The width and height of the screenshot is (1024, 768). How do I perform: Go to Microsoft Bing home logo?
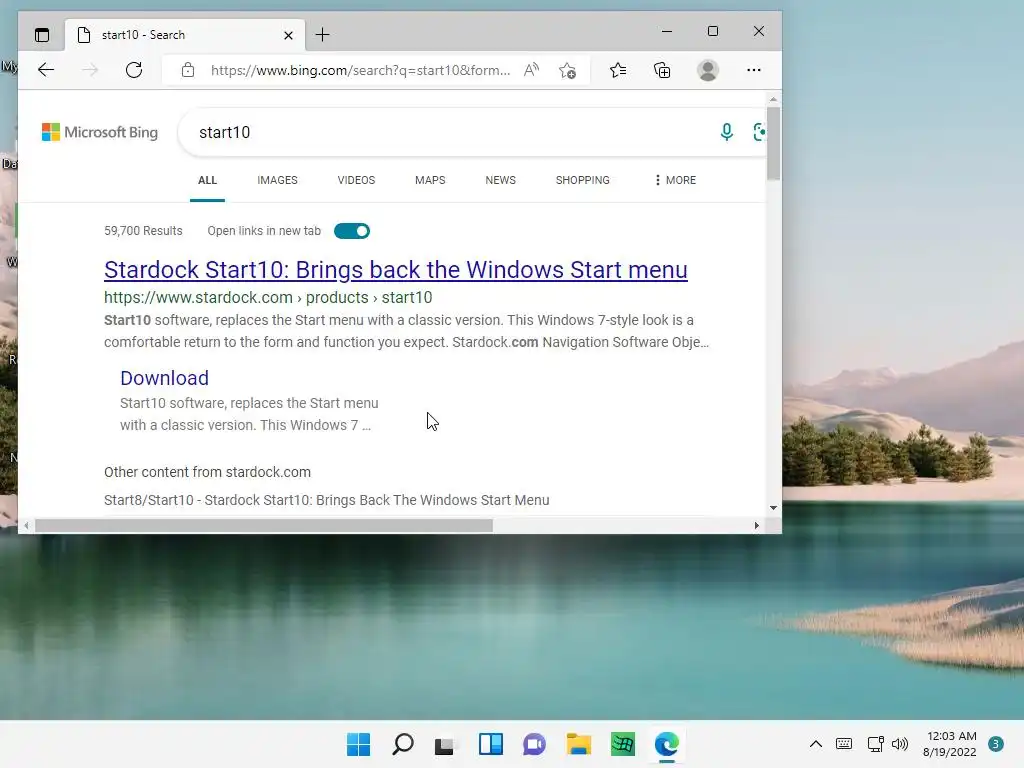(100, 132)
